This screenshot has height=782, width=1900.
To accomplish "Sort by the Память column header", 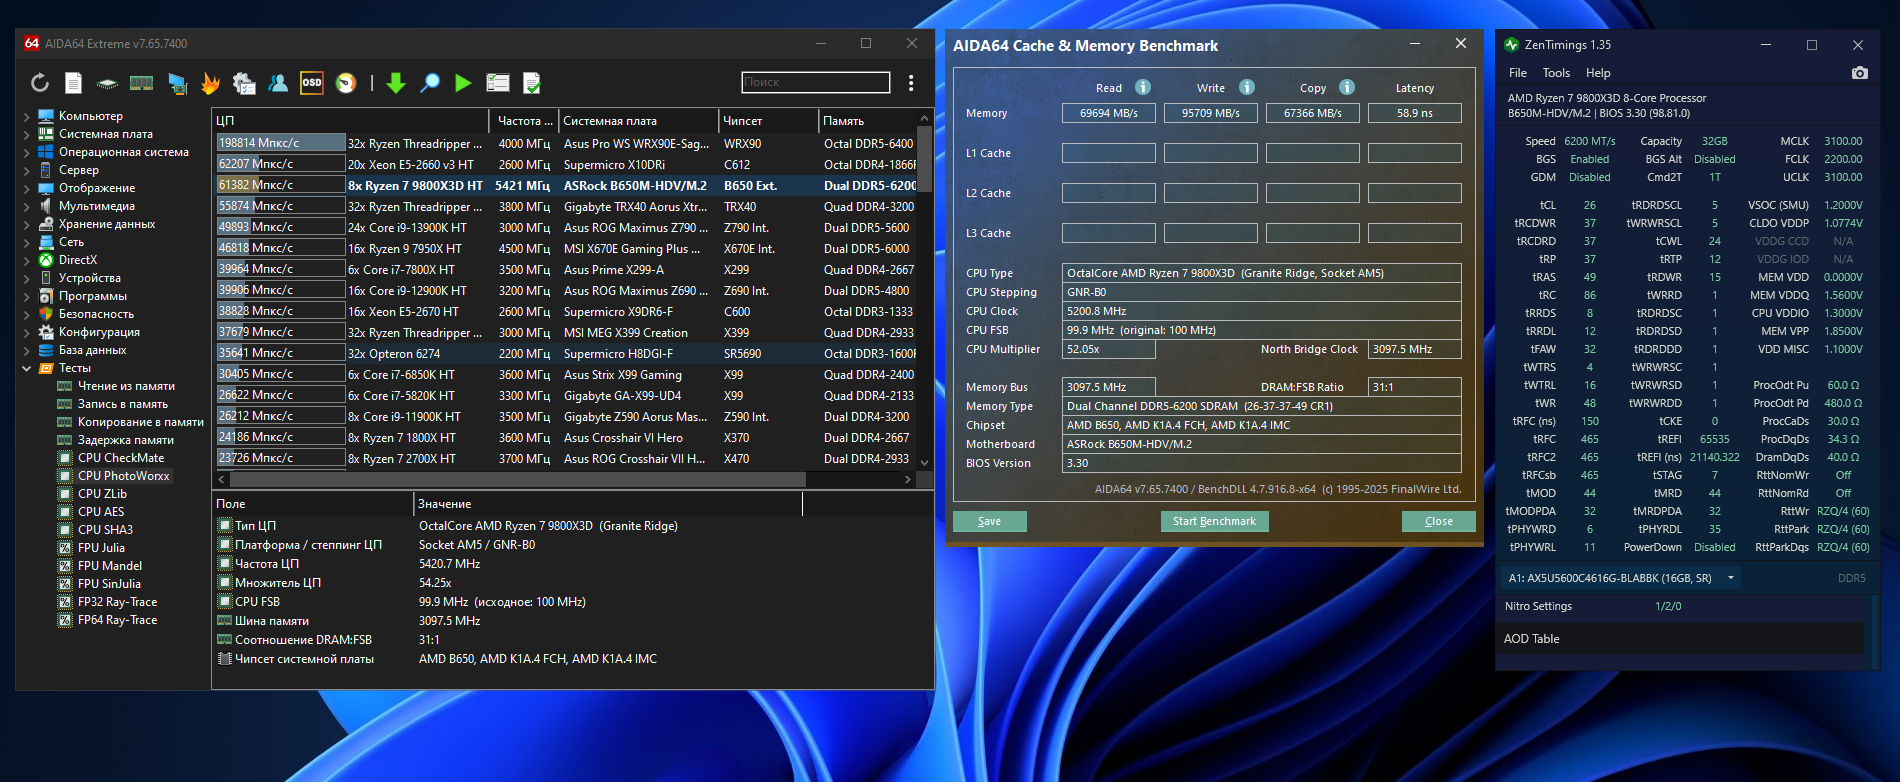I will click(x=868, y=120).
